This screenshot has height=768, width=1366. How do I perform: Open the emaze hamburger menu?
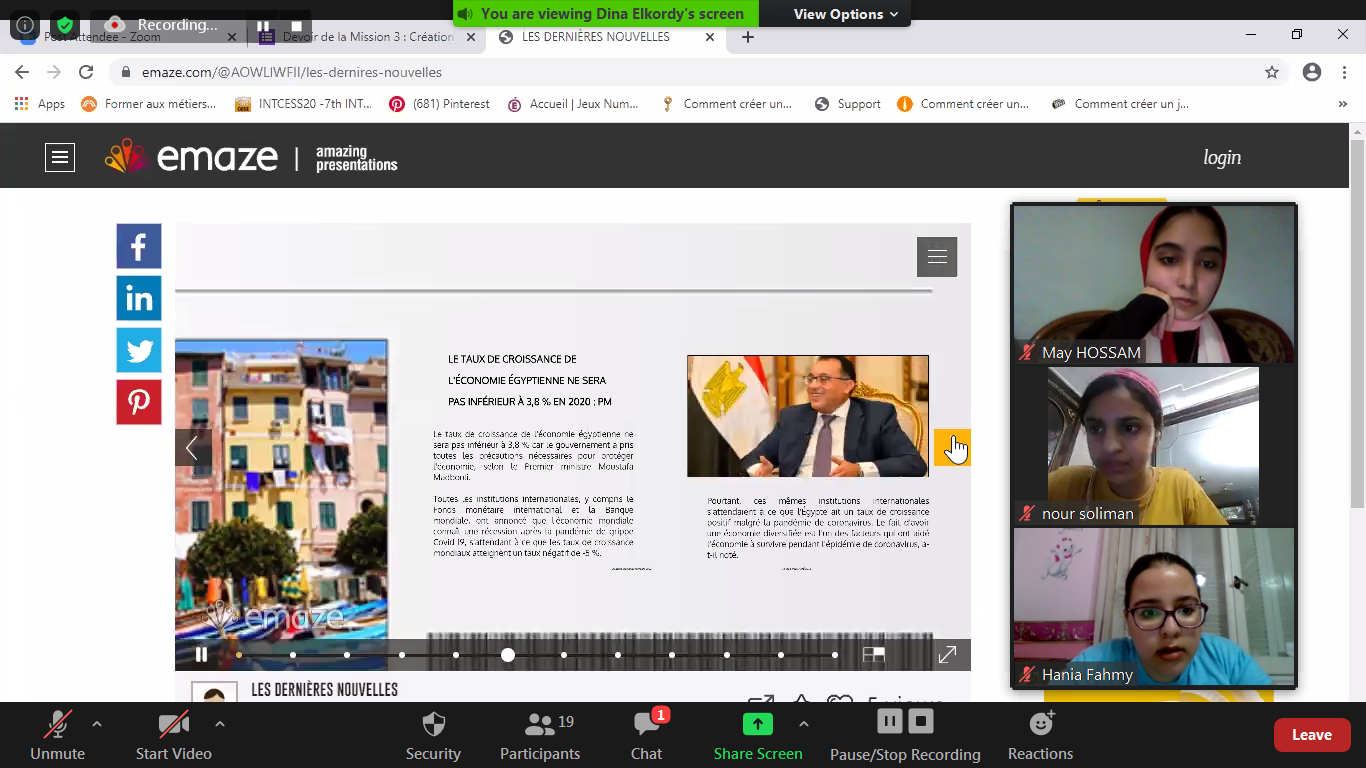click(60, 157)
